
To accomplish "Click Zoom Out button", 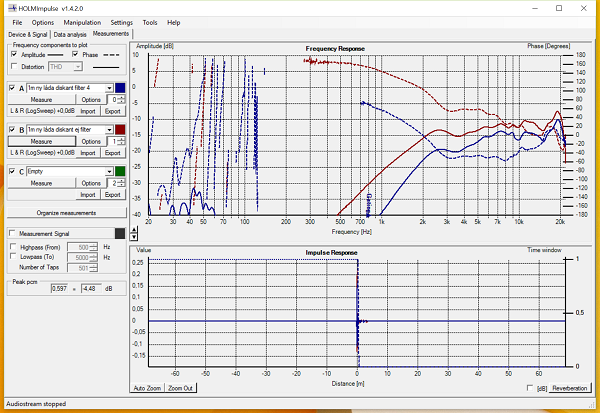I will (x=180, y=388).
